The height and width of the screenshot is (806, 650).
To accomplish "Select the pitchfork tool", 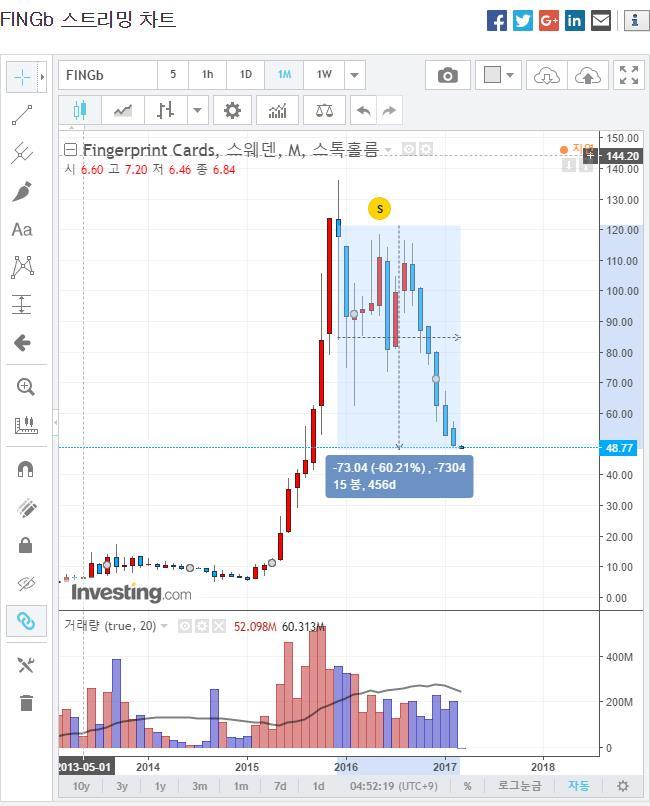I will (22, 153).
